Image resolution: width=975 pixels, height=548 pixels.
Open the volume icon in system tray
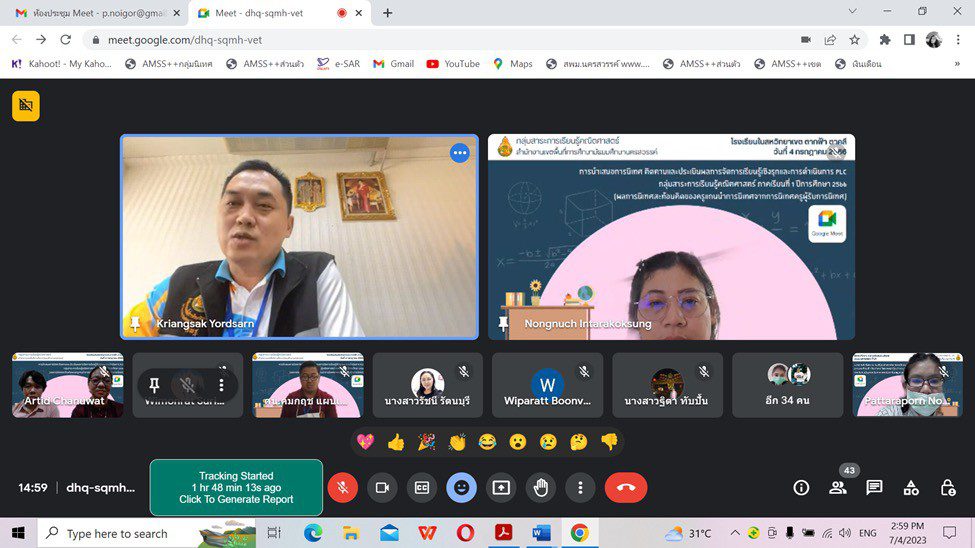pos(844,533)
